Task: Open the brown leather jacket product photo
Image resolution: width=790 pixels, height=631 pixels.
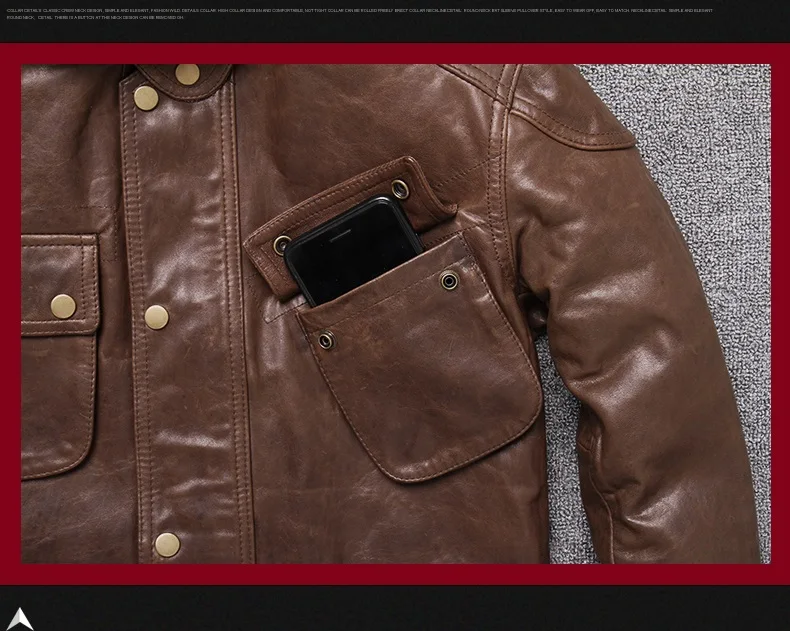Action: click(396, 313)
